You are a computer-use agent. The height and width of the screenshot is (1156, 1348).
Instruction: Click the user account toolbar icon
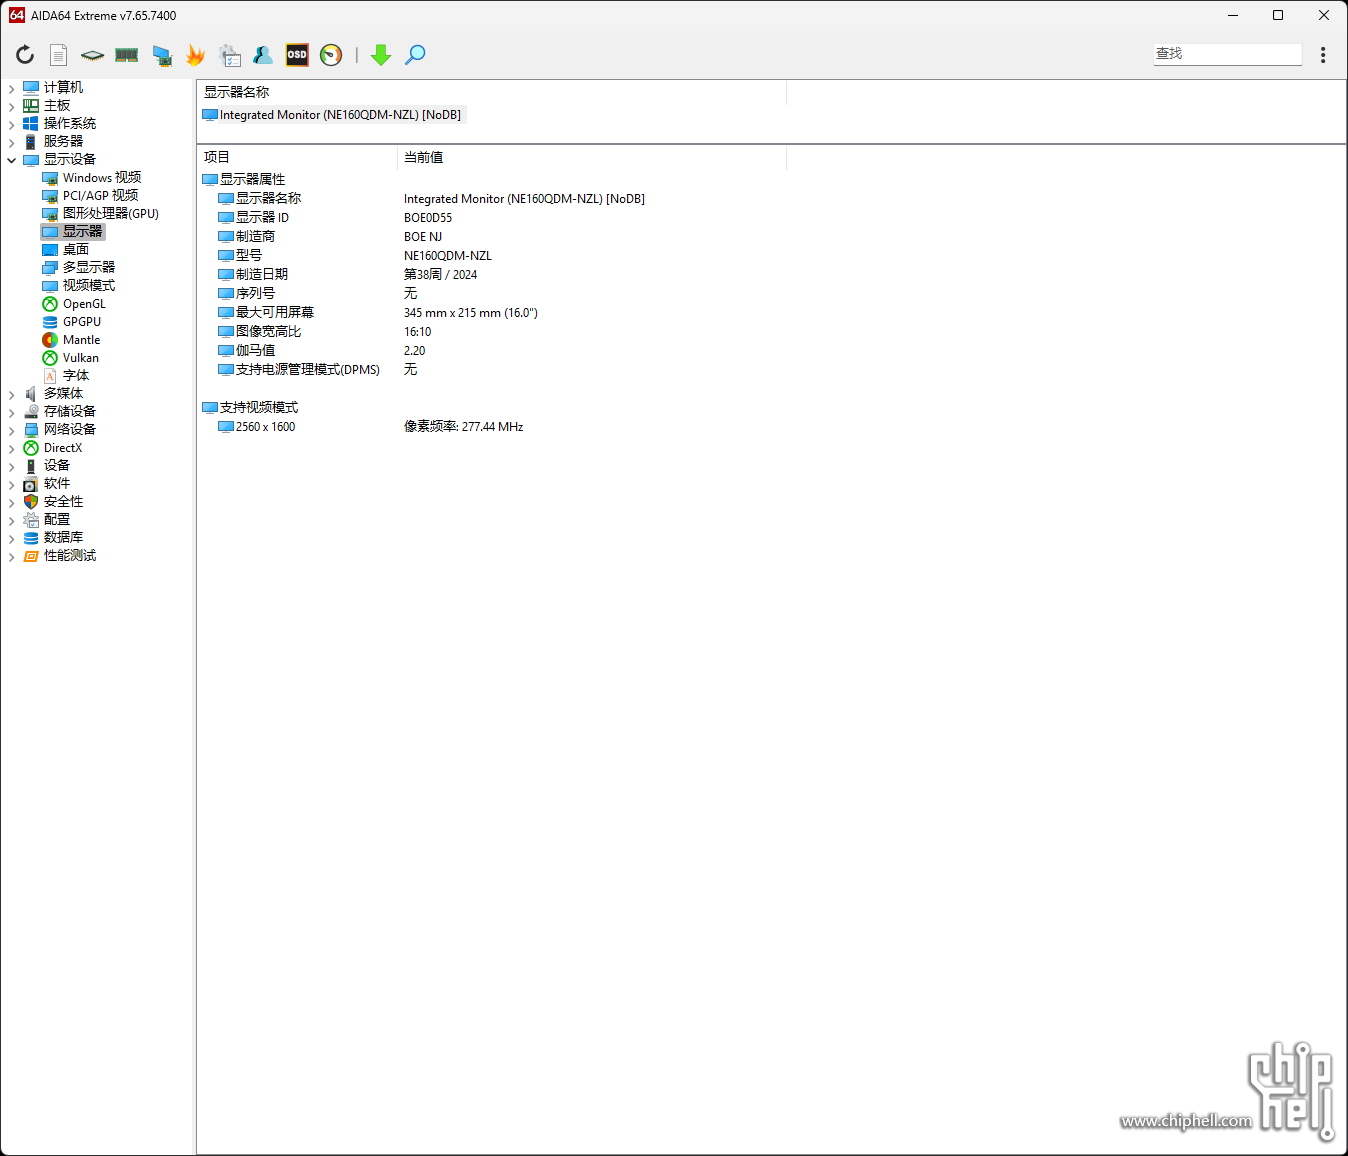[263, 55]
